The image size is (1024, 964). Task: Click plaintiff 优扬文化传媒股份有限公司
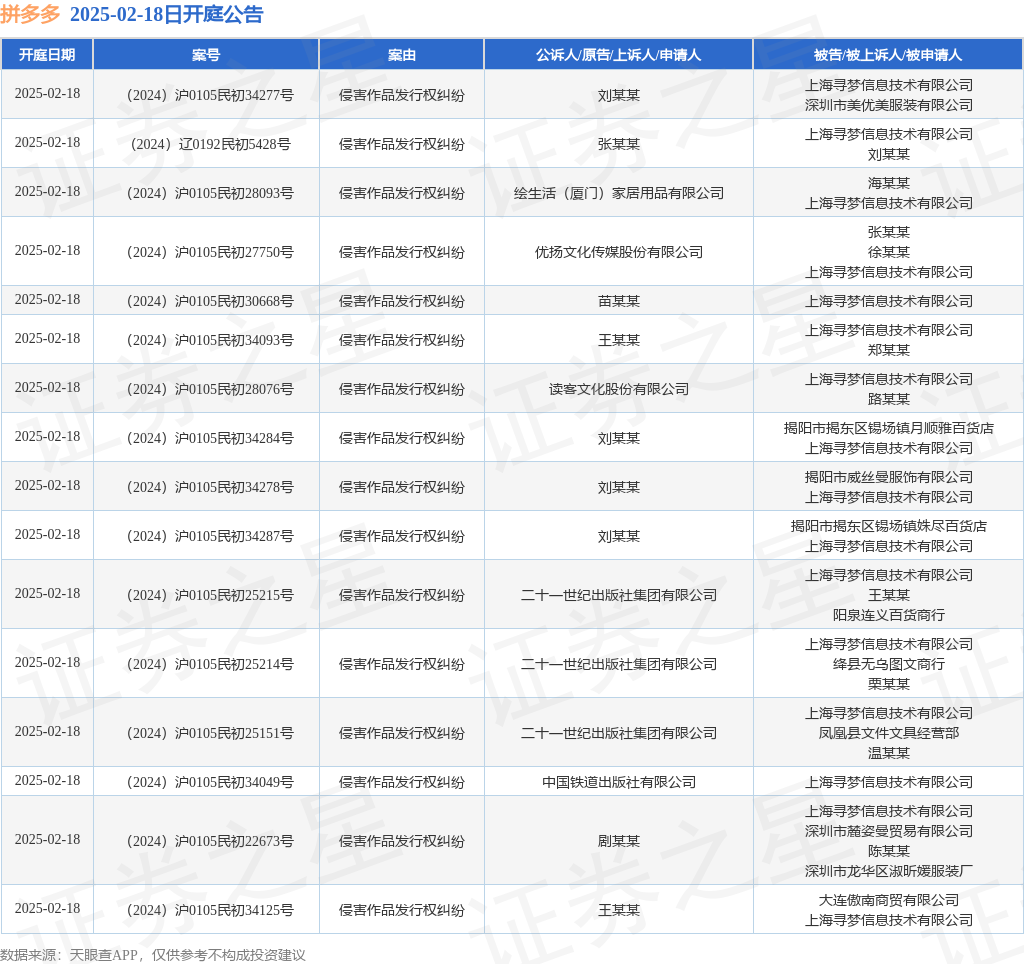click(x=618, y=252)
